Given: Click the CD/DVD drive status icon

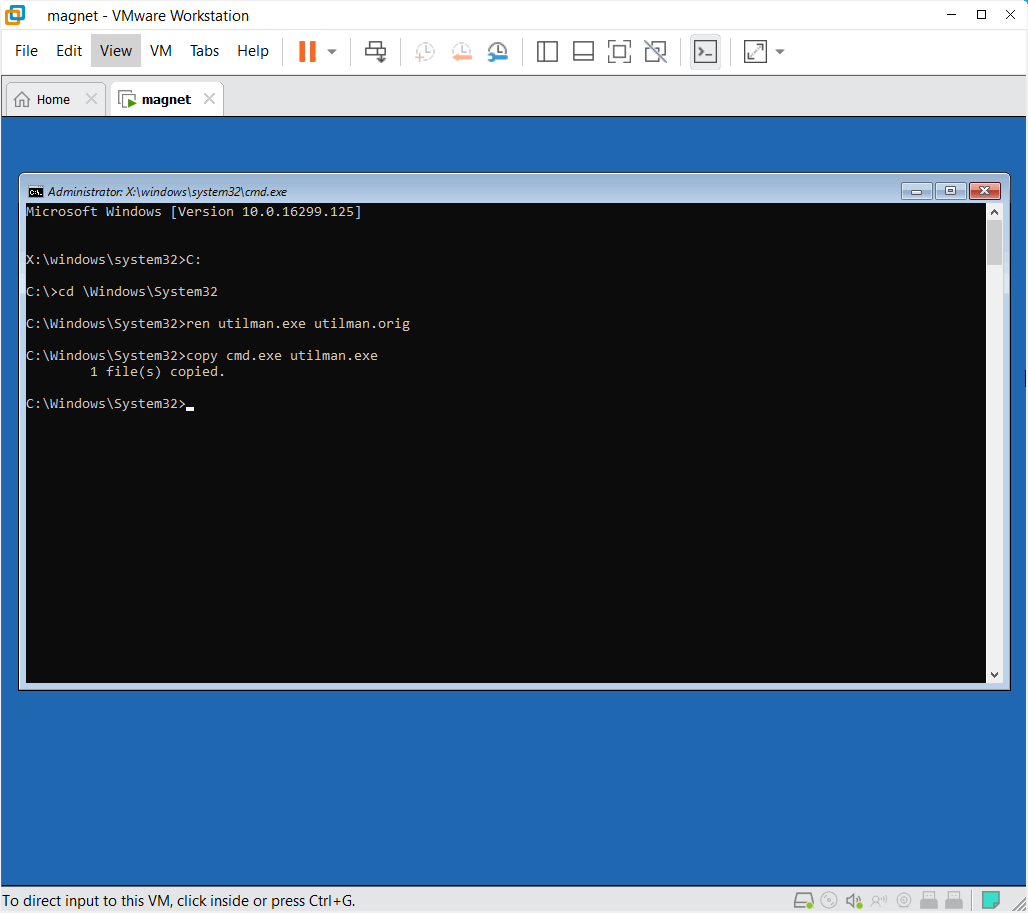Looking at the screenshot, I should coord(829,901).
